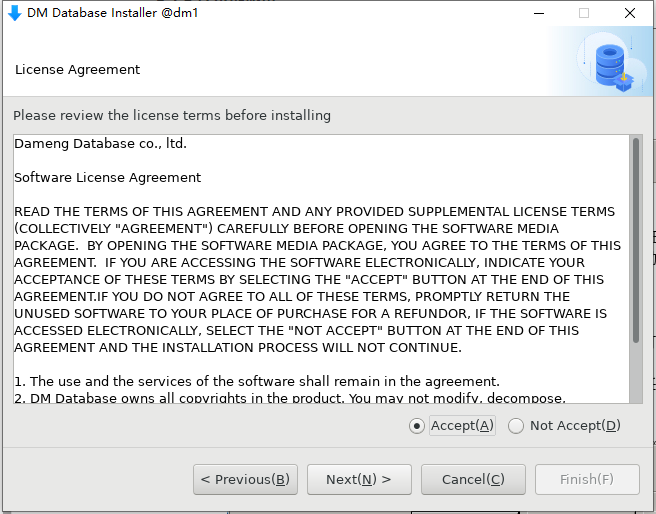Screen dimensions: 656x514
Task: Click the numbered clause about software services
Action: pos(257,381)
